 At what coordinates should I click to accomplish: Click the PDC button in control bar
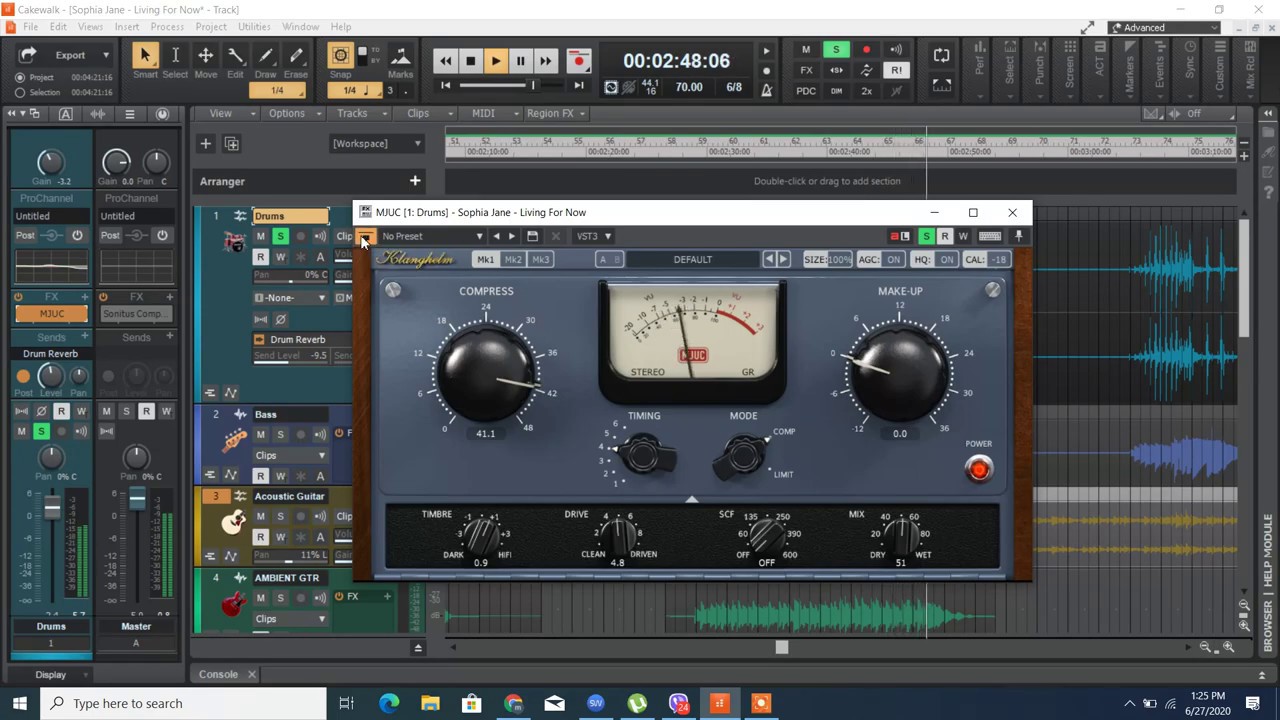pos(806,91)
